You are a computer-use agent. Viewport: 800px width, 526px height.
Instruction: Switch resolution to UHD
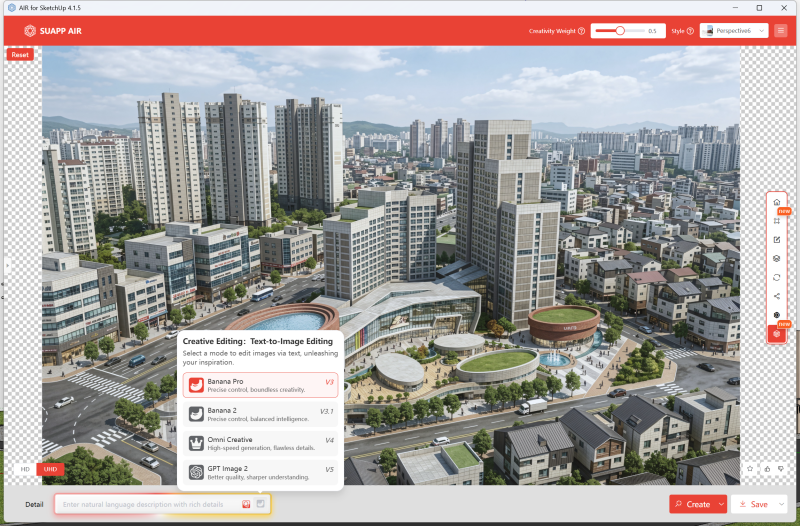point(50,469)
